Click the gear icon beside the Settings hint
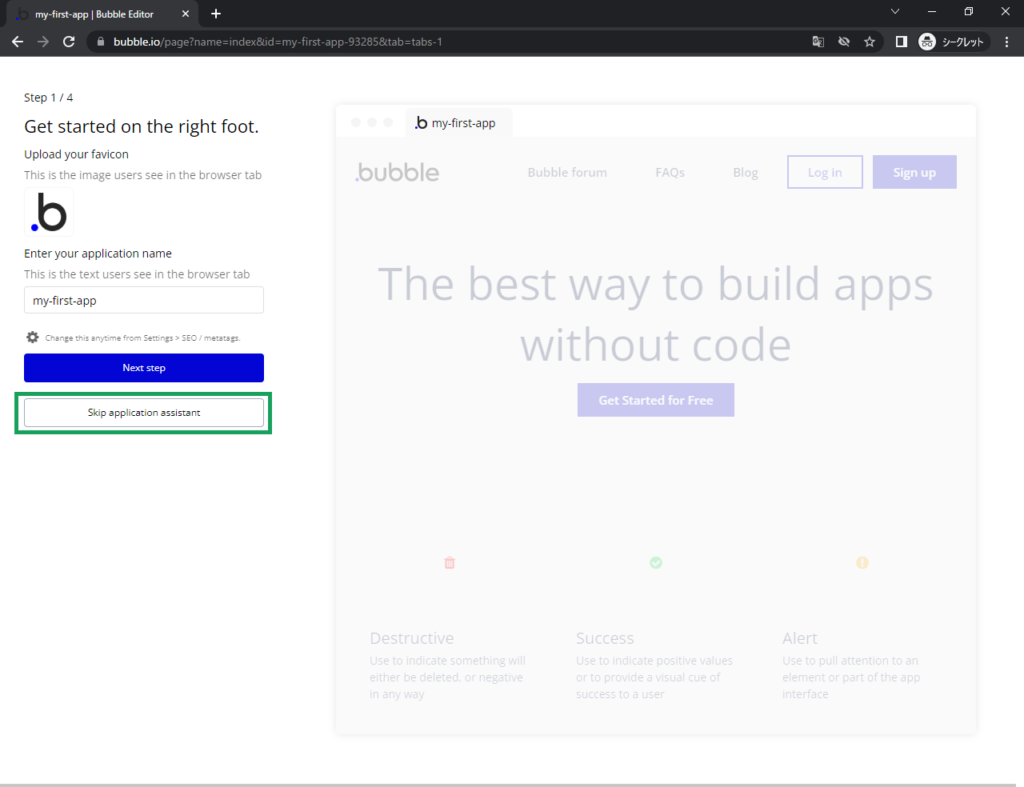Image resolution: width=1024 pixels, height=787 pixels. [32, 338]
